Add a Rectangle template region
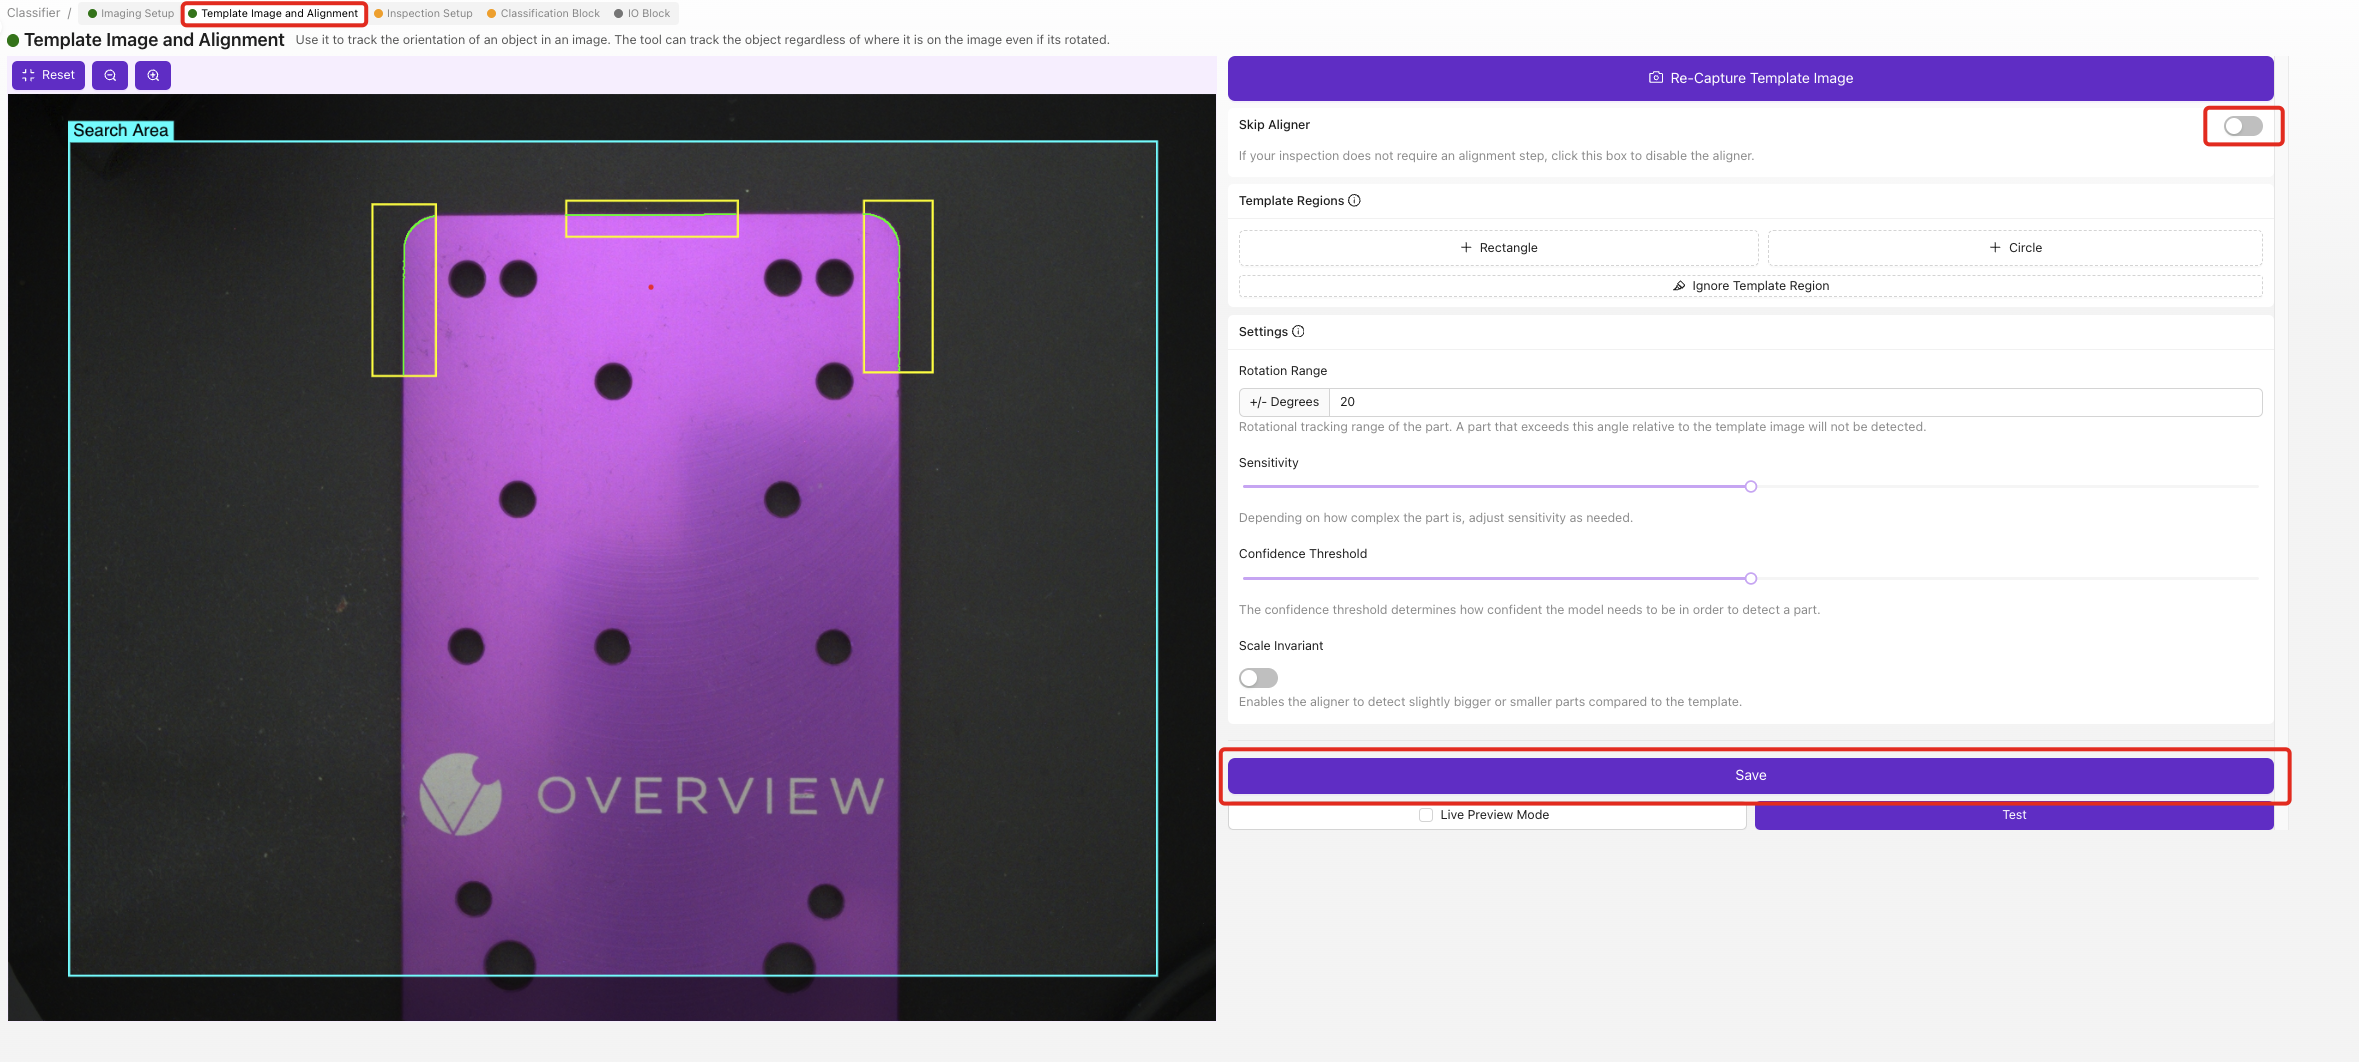Screen dimensions: 2359x1062 pos(1498,247)
